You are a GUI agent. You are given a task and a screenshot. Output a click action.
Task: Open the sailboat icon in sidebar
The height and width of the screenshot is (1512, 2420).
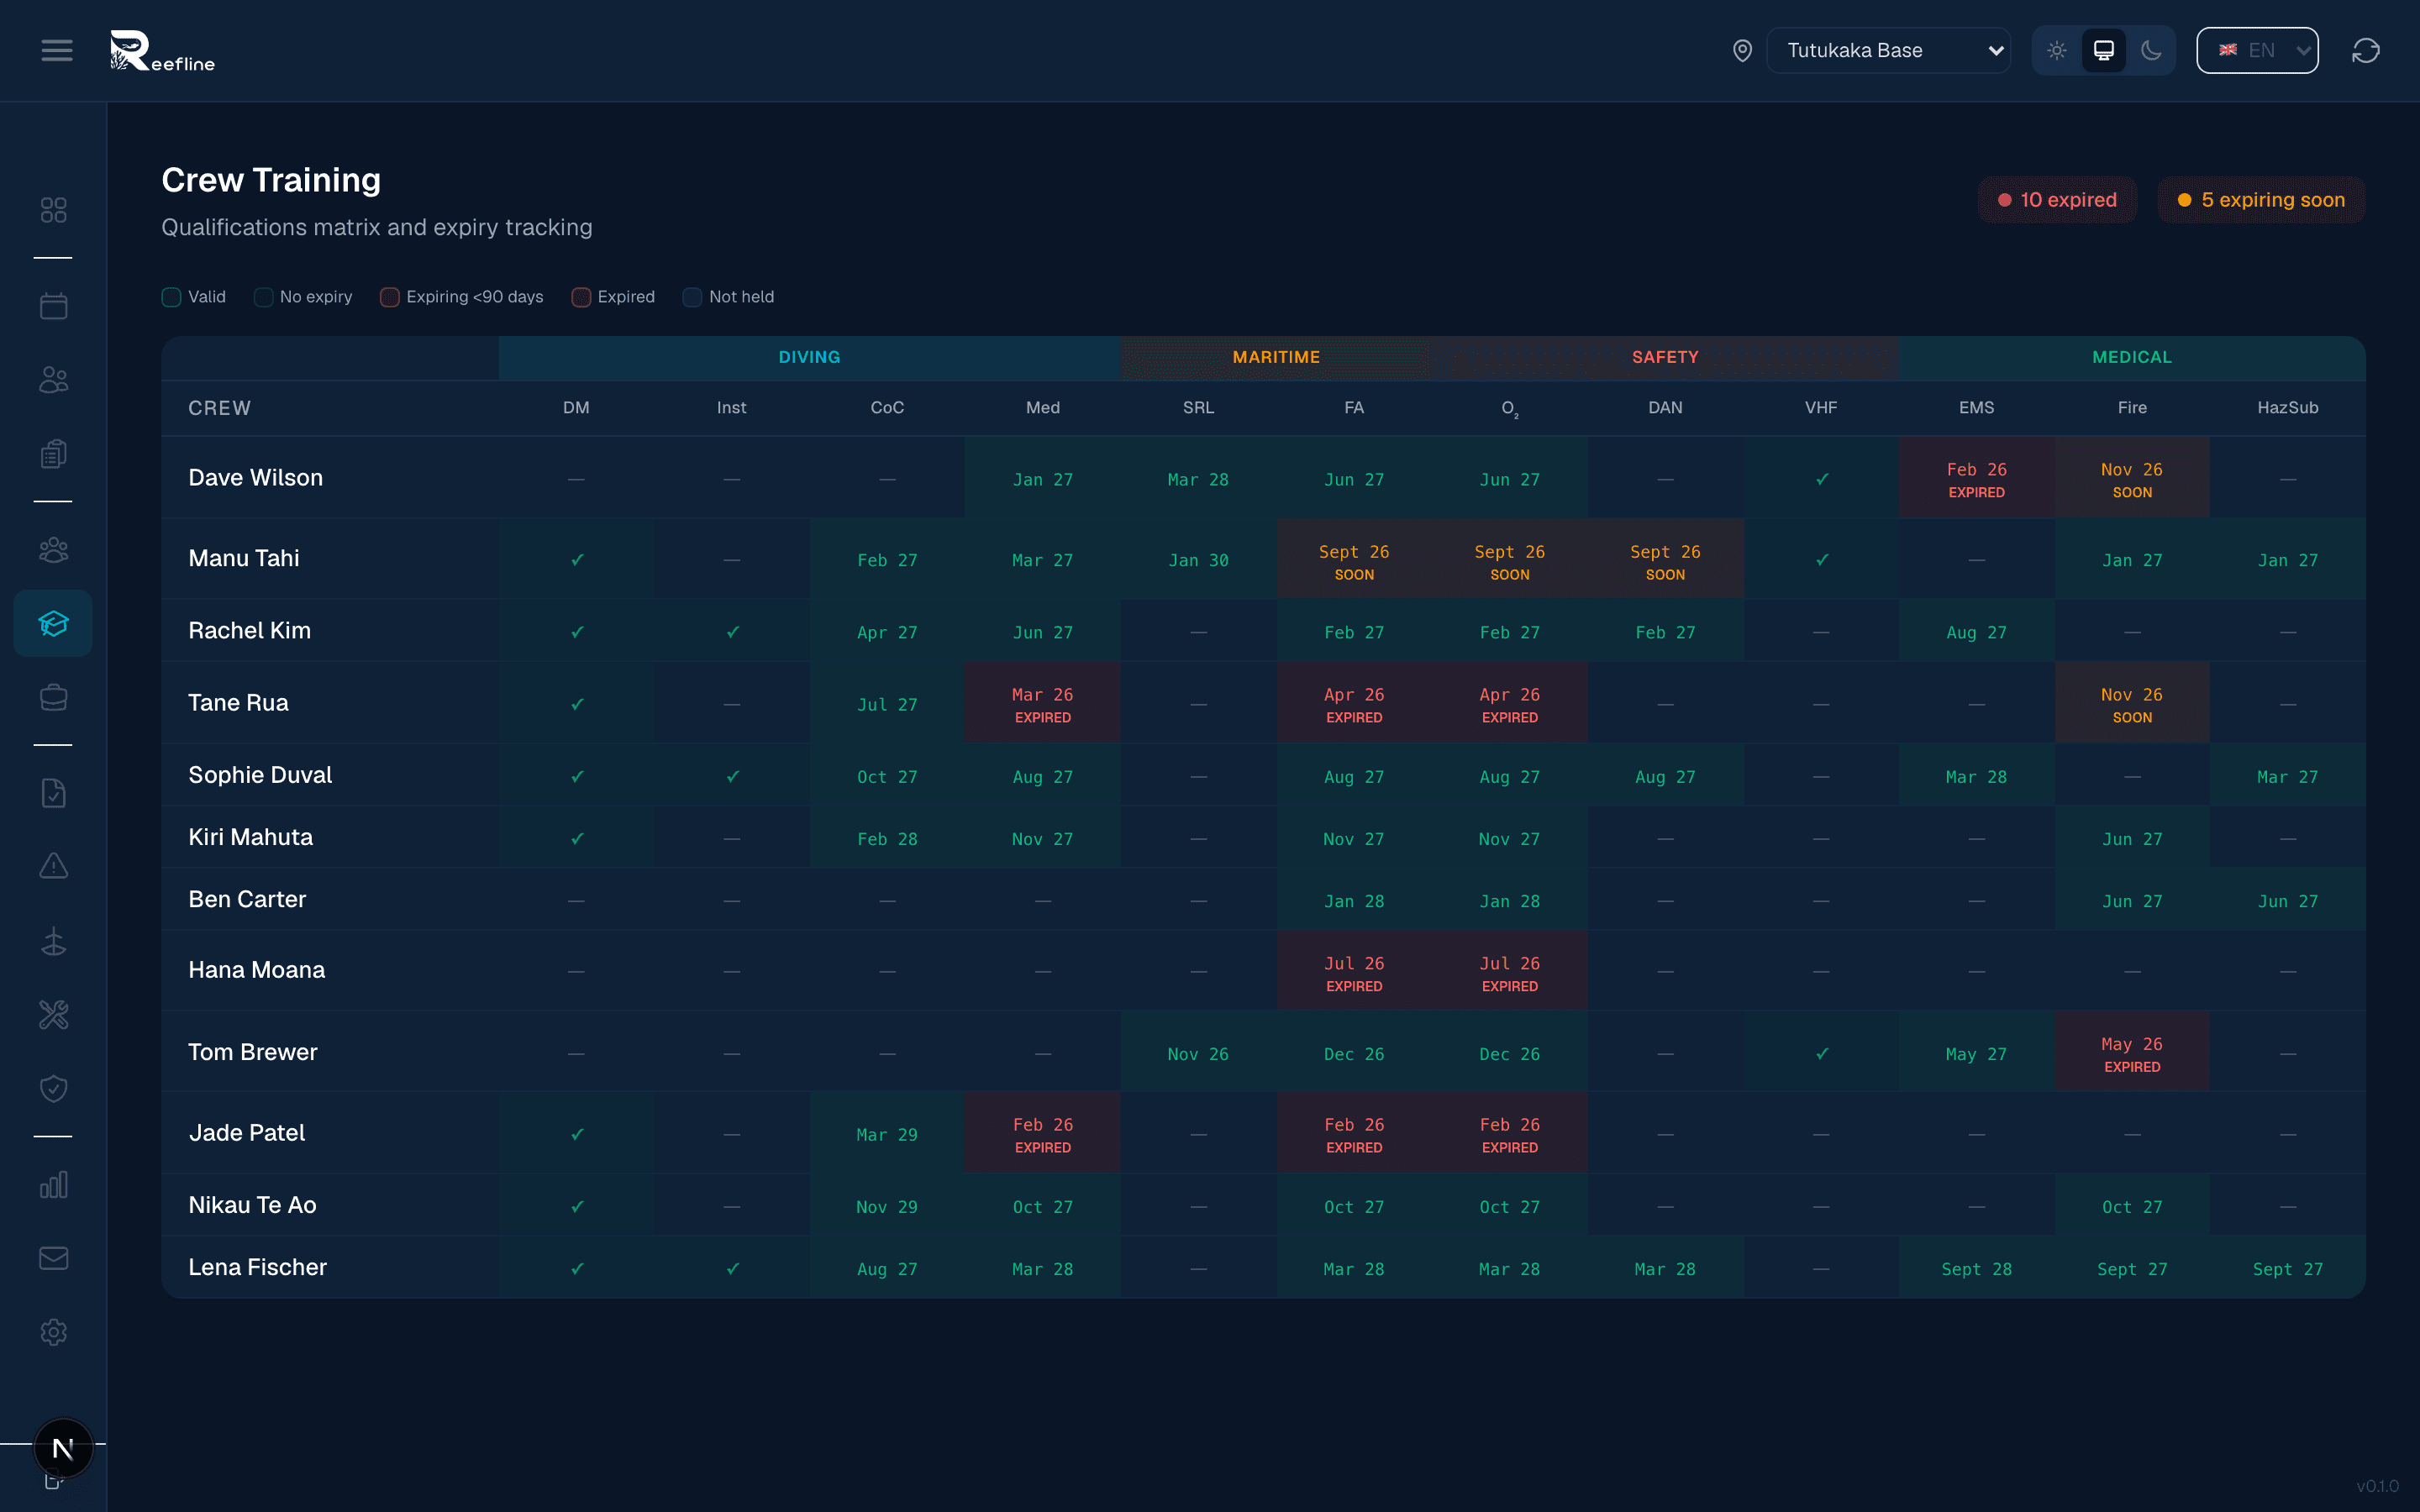click(x=54, y=941)
